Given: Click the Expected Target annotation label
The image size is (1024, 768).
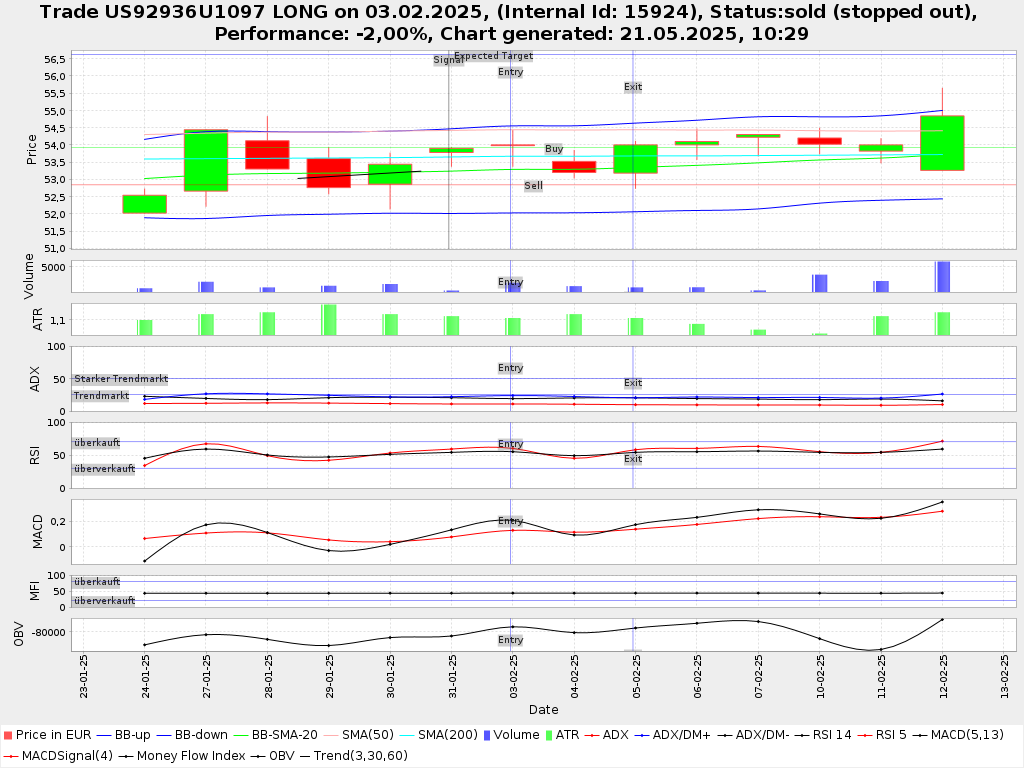Looking at the screenshot, I should (x=493, y=56).
